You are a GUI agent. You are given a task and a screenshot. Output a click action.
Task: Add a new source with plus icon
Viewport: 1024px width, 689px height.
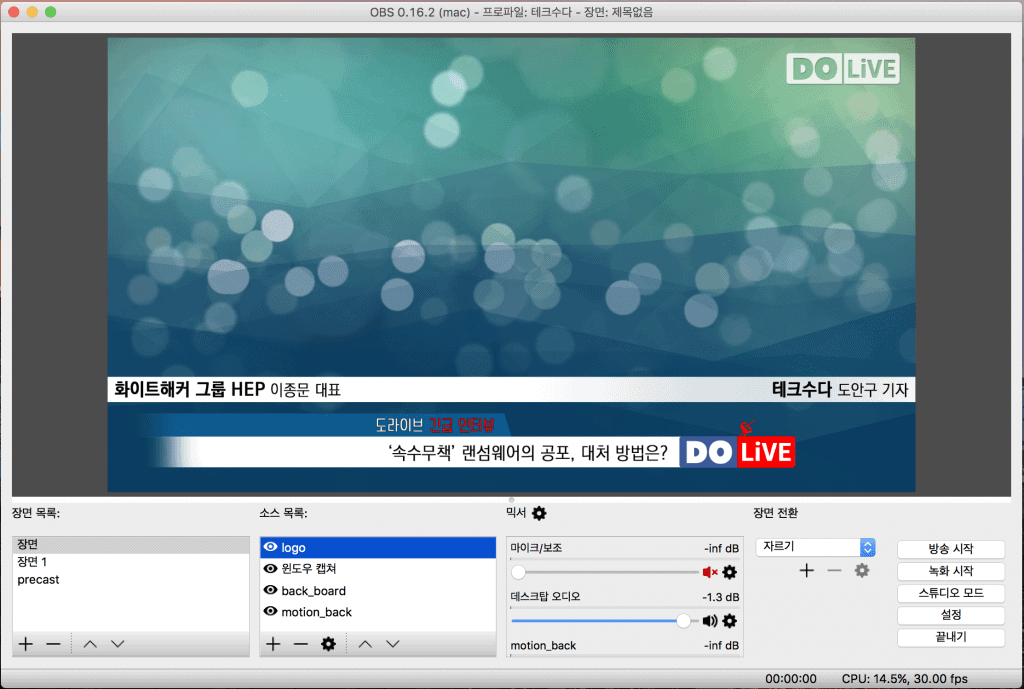[273, 644]
